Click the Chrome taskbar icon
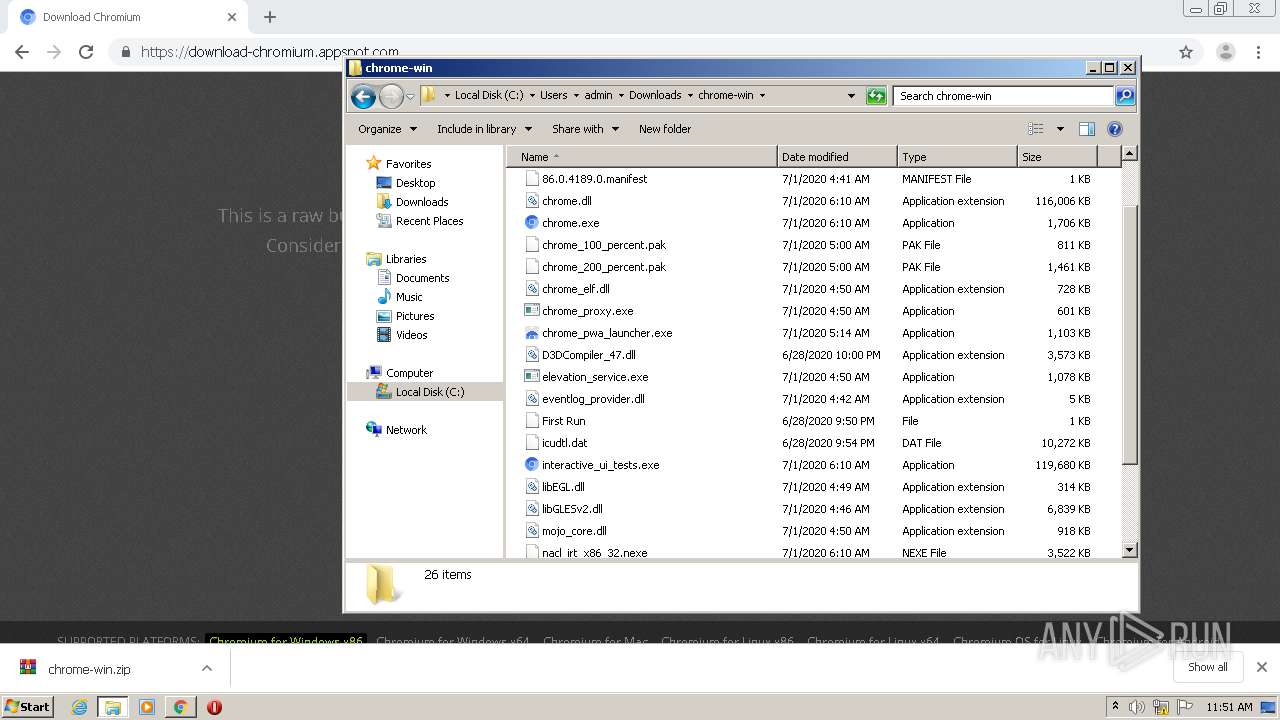This screenshot has width=1280, height=720. (180, 707)
